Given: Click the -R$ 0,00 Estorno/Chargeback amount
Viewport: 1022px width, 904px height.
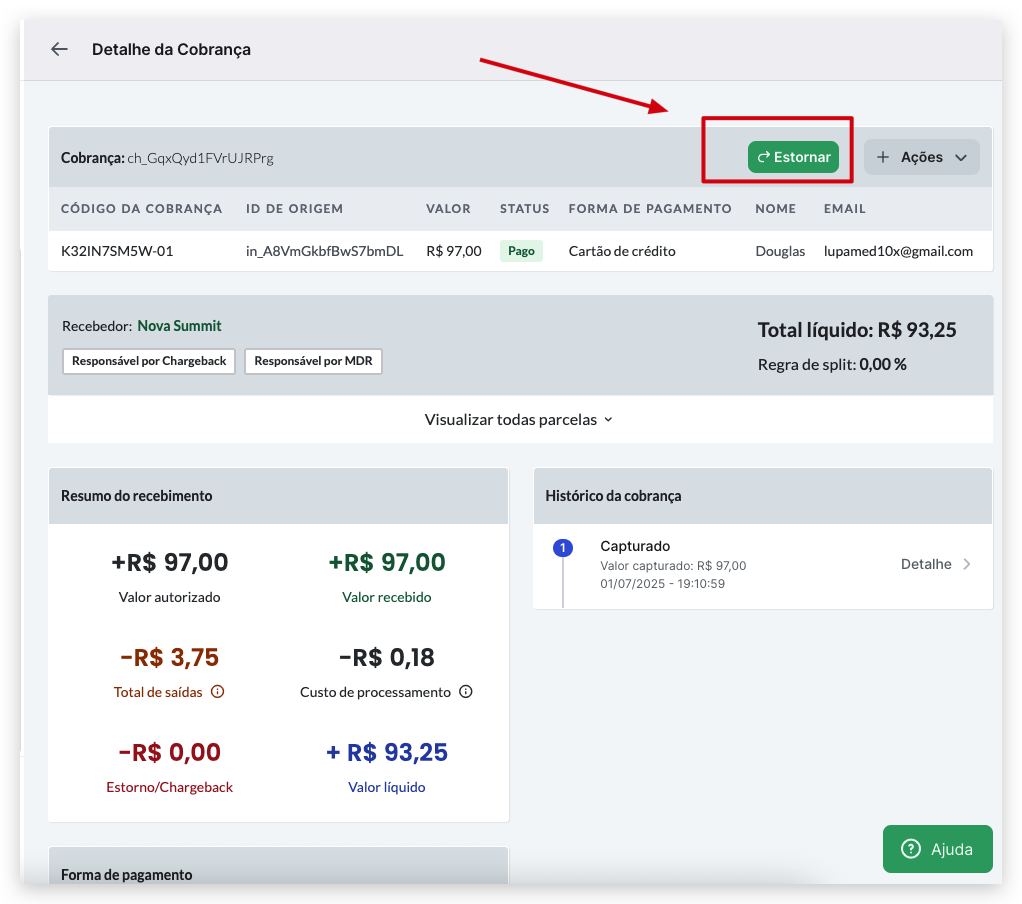Looking at the screenshot, I should [x=169, y=752].
